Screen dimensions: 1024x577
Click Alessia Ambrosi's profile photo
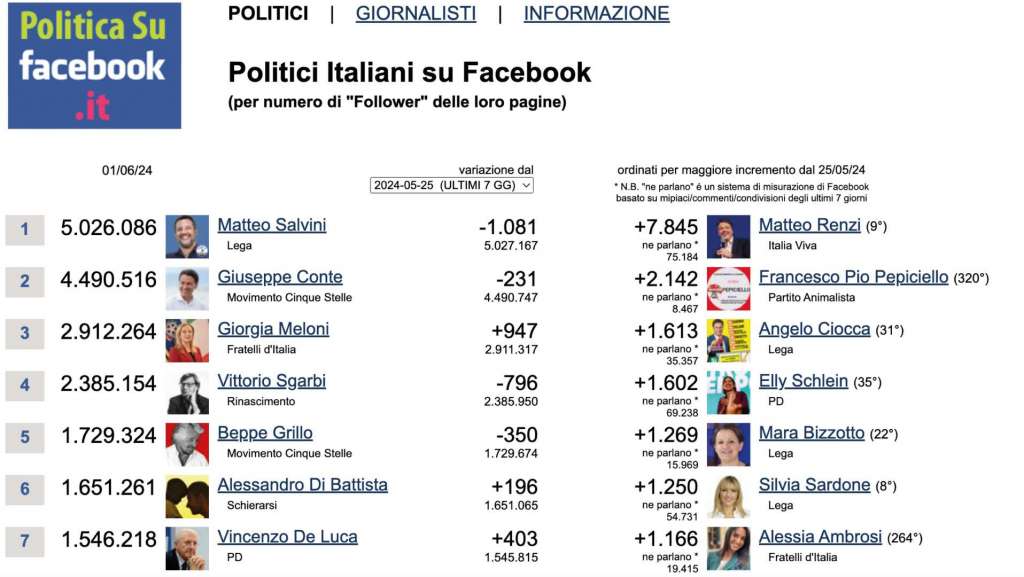click(x=729, y=548)
